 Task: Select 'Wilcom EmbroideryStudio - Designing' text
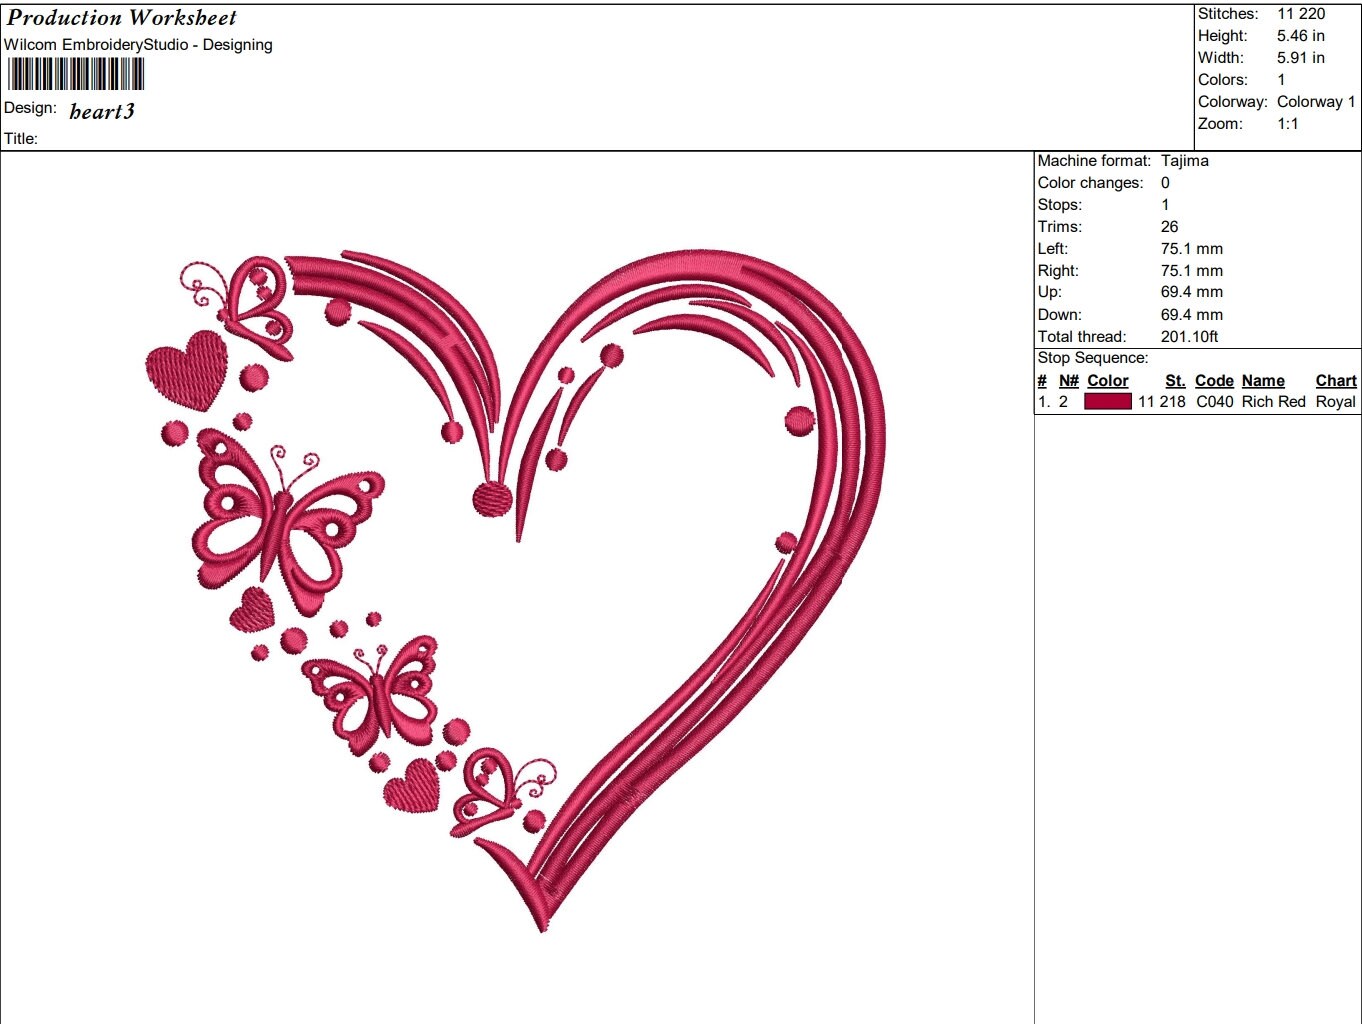point(138,45)
